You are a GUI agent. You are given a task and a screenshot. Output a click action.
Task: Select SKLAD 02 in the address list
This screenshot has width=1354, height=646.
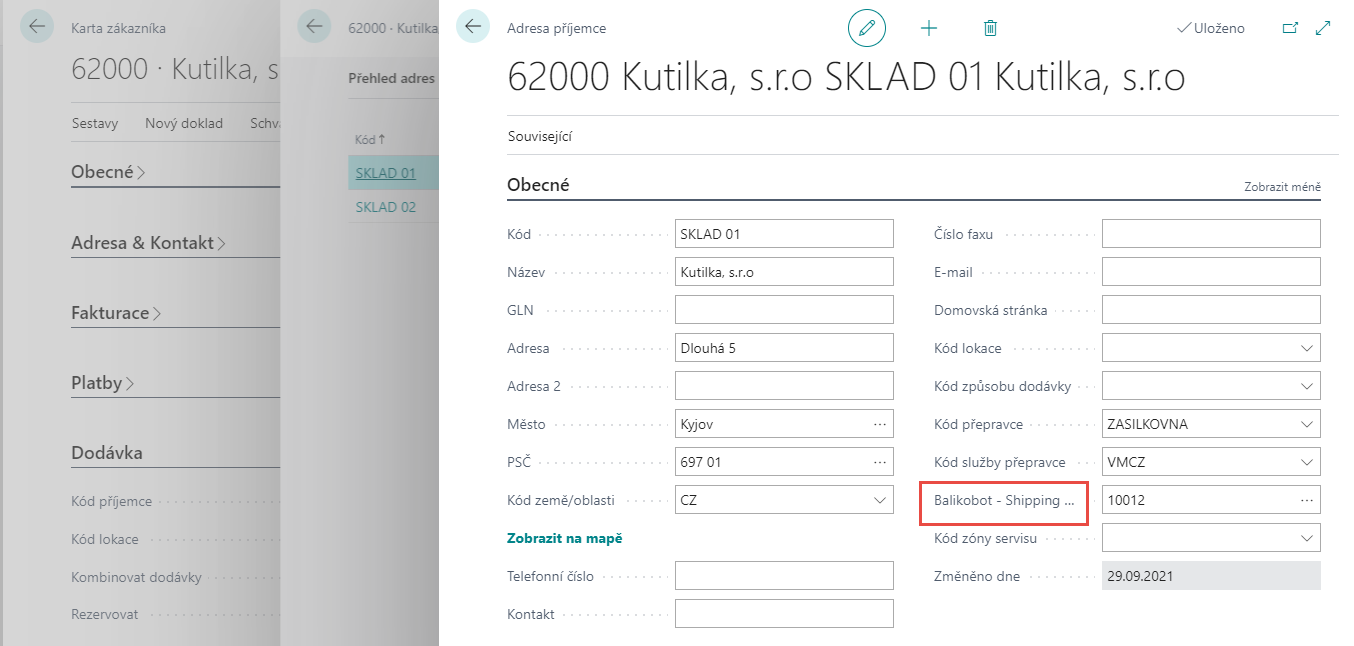coord(383,206)
